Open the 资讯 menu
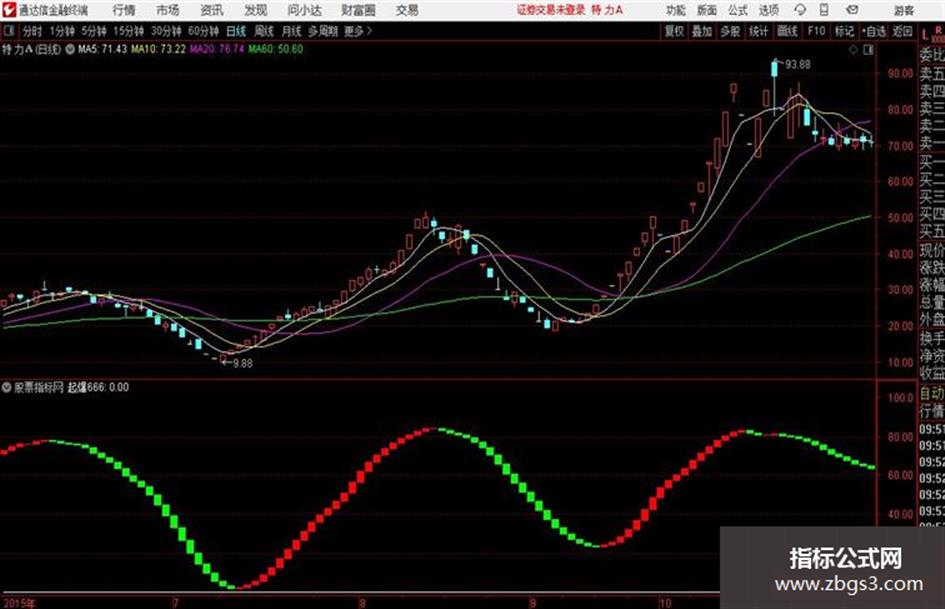 [x=212, y=10]
